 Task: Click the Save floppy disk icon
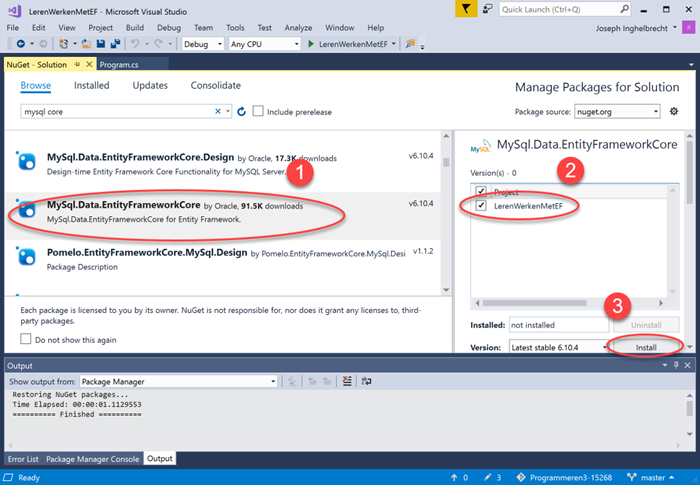click(x=101, y=44)
